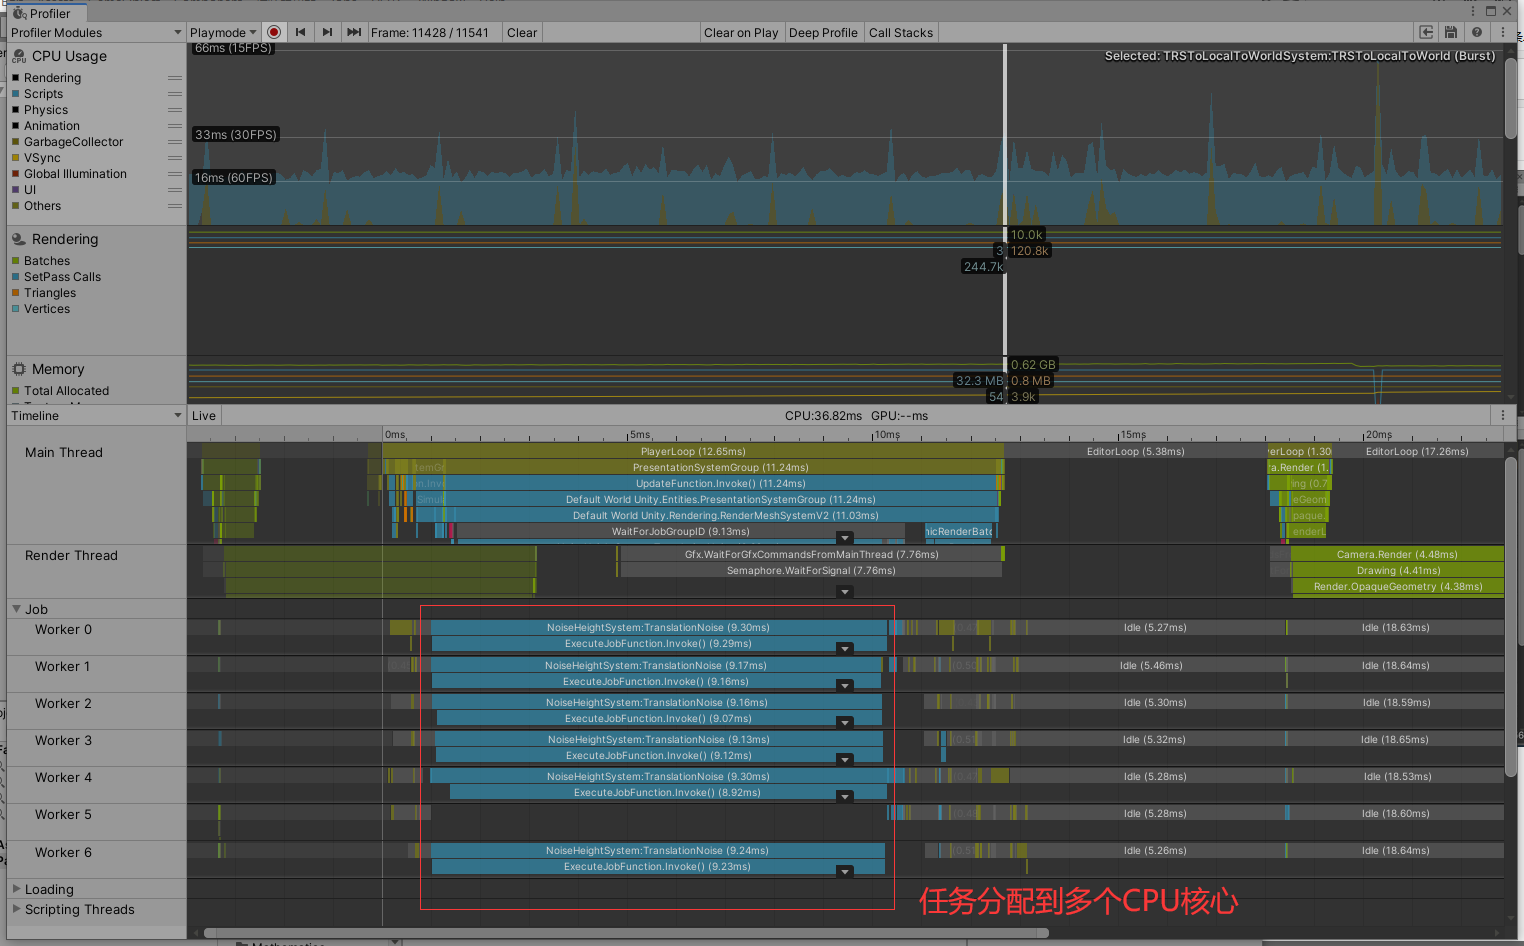
Task: Toggle the Physics chart category
Action: click(x=16, y=110)
